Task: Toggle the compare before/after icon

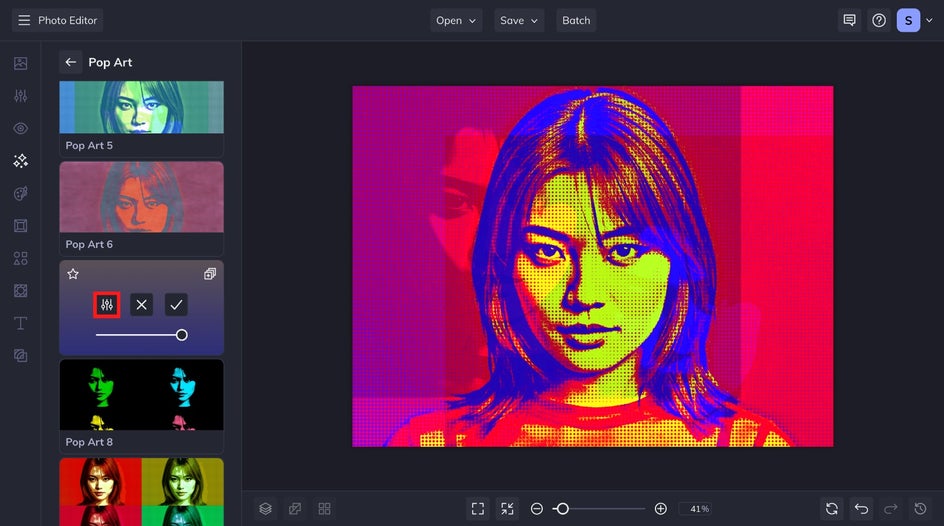Action: [295, 509]
